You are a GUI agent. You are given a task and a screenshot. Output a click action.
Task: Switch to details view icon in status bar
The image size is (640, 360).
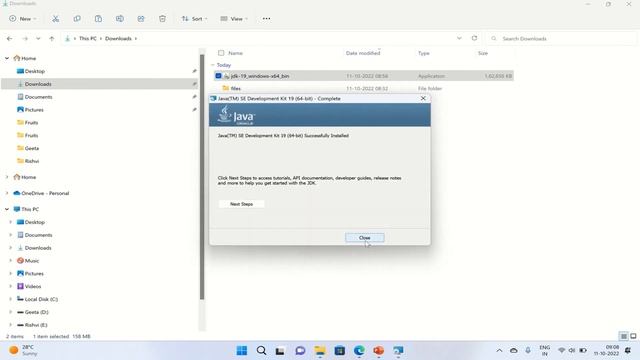click(624, 336)
